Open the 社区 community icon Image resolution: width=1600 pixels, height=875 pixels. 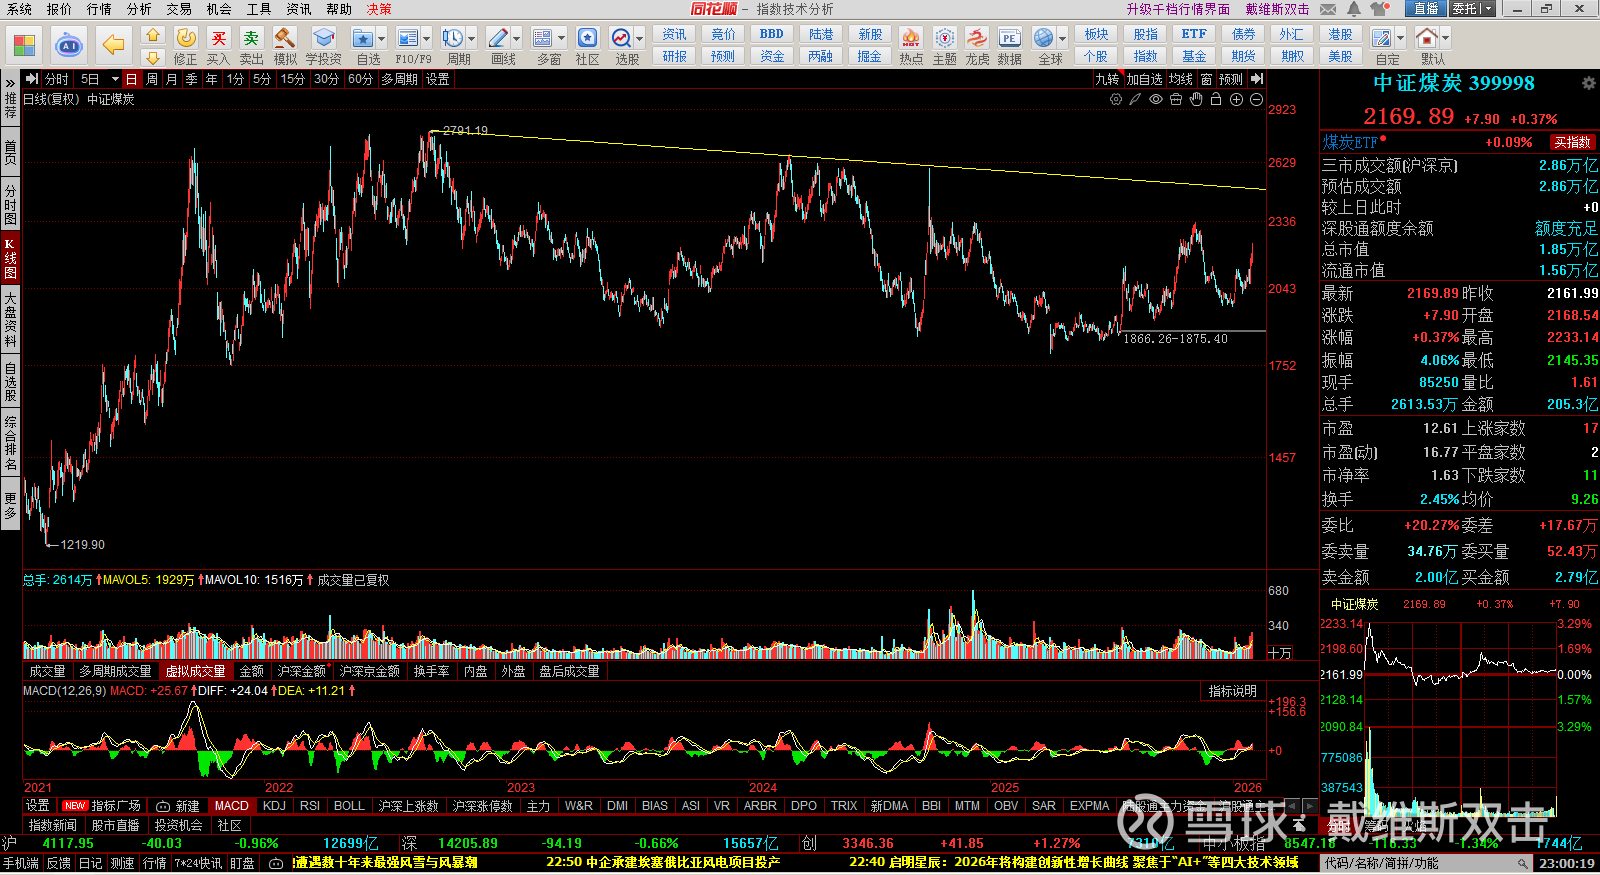pyautogui.click(x=587, y=39)
